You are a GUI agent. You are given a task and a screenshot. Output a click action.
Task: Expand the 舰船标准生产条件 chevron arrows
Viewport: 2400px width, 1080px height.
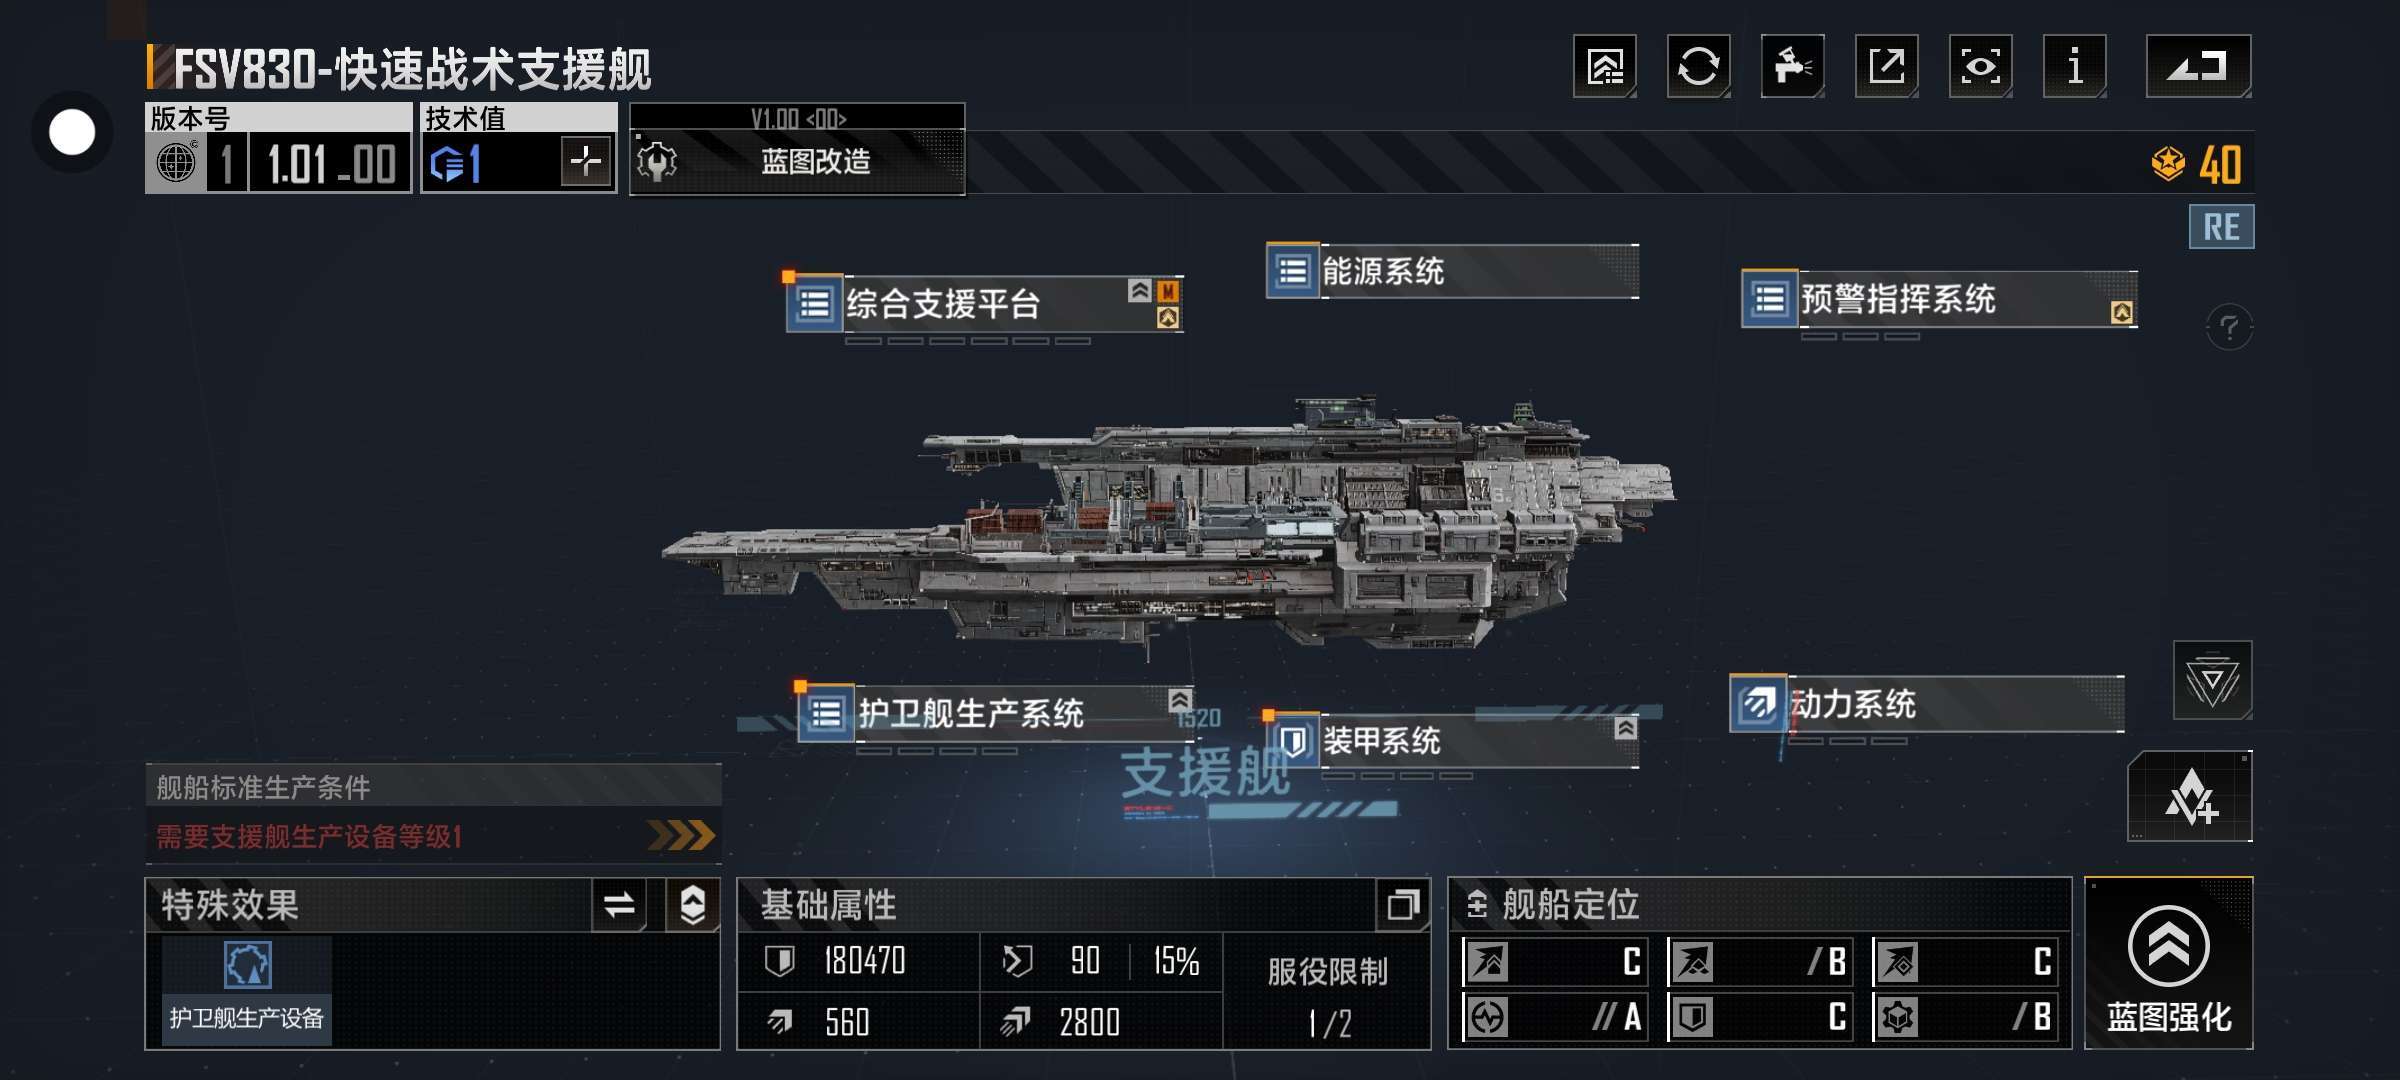pos(681,835)
